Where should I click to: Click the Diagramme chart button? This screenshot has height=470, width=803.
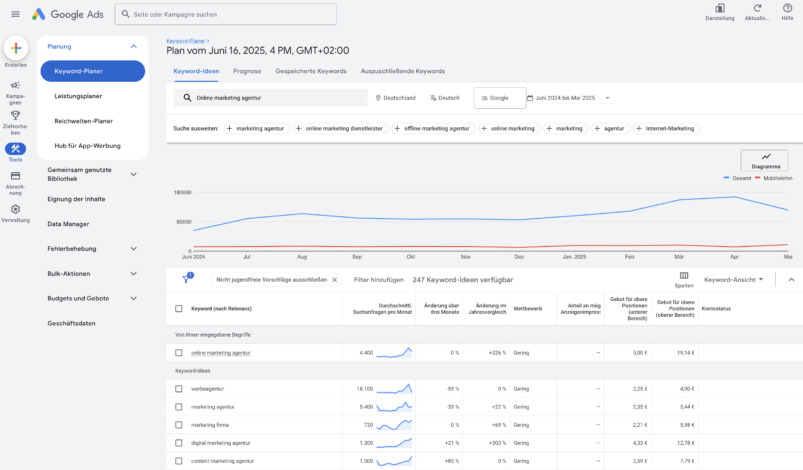(765, 161)
